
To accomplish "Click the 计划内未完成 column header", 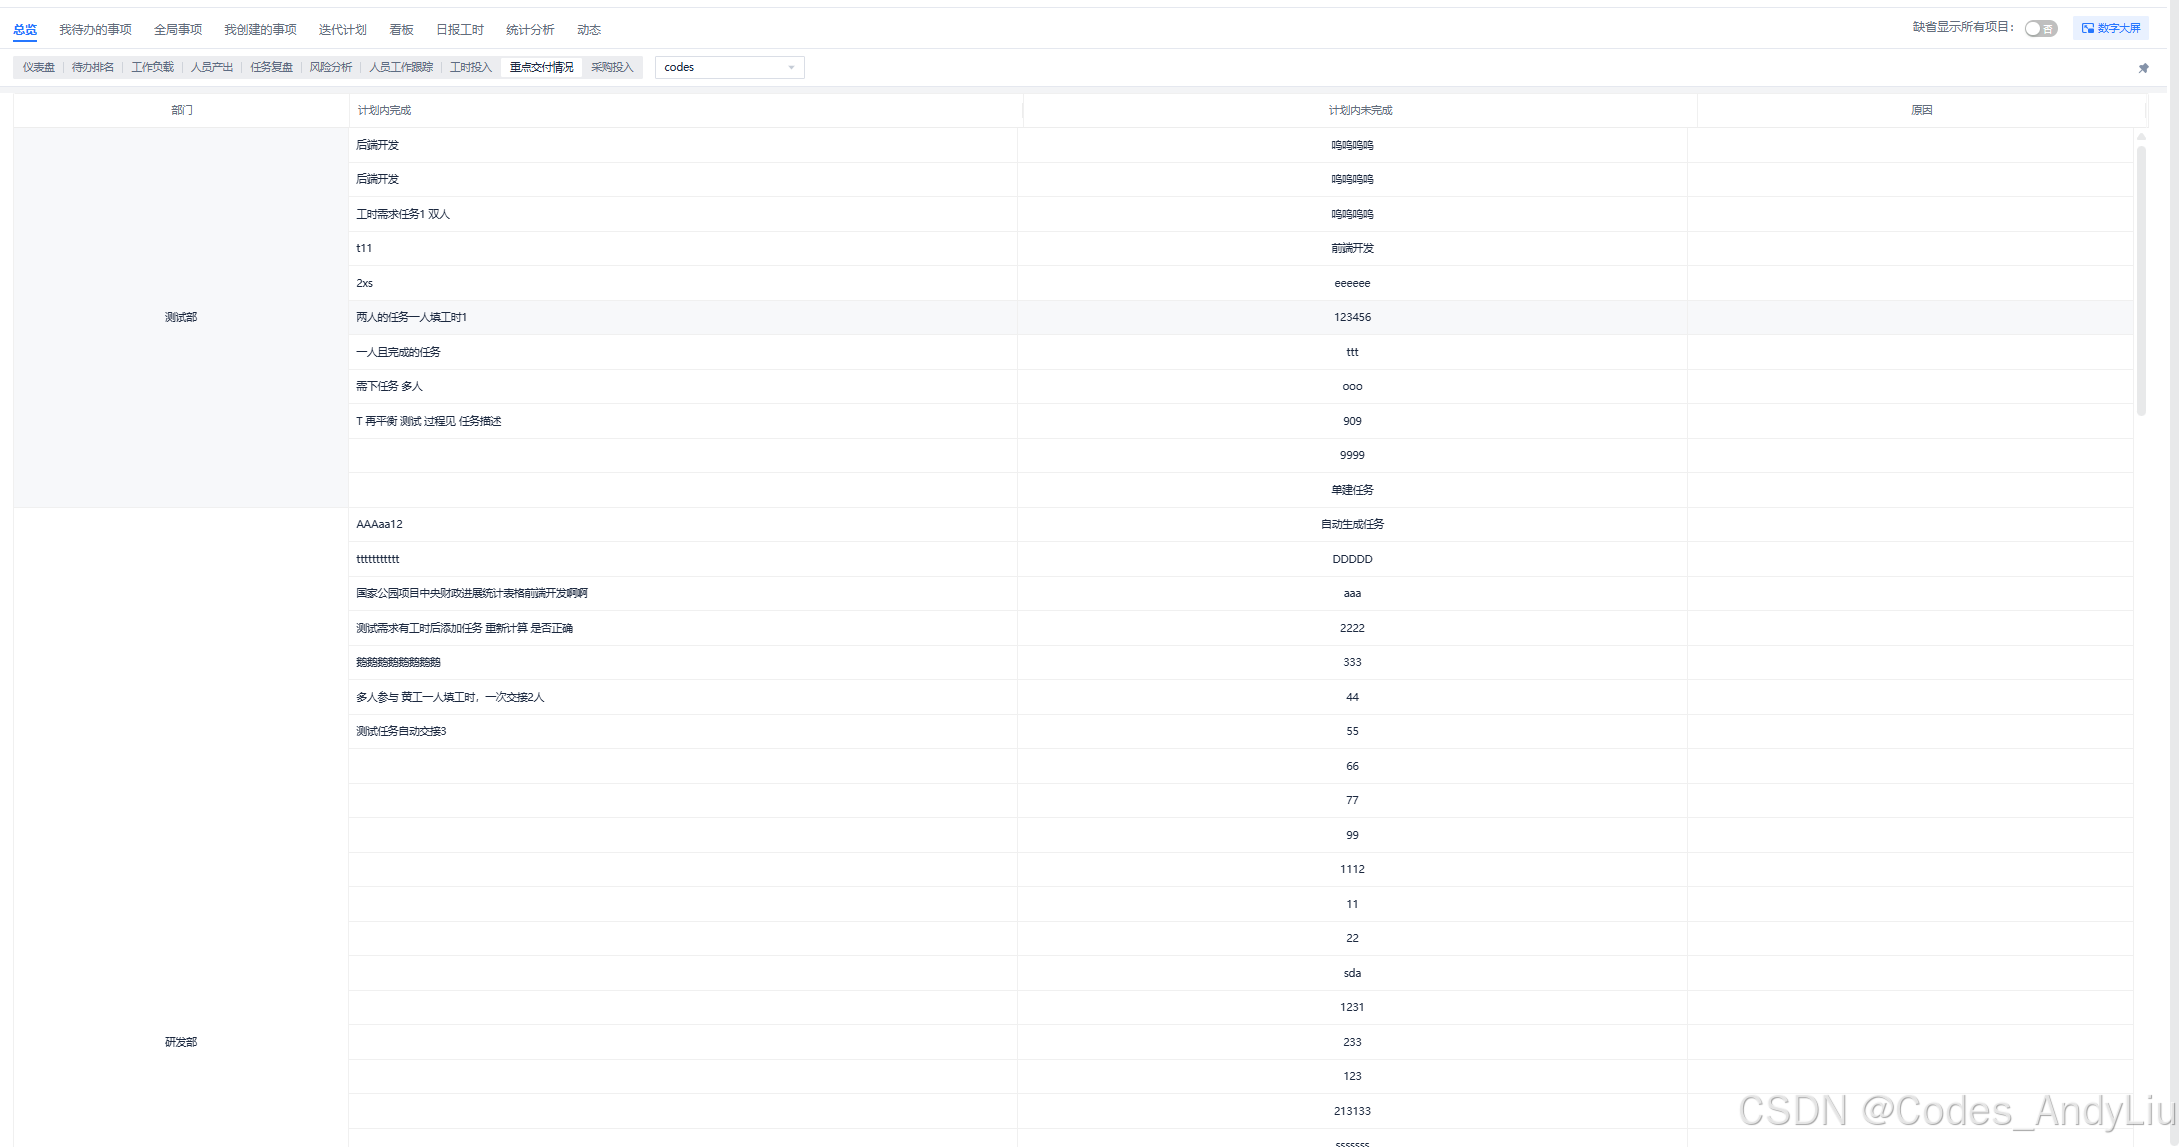I will pos(1359,110).
